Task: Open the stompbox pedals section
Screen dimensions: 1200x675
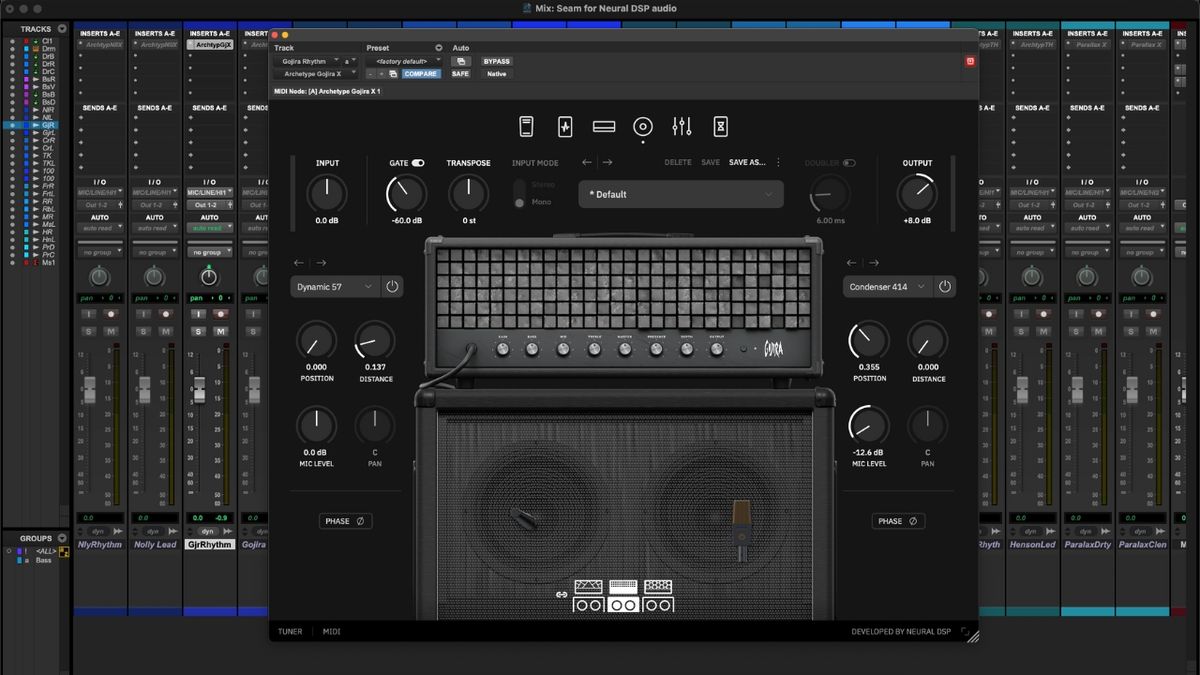Action: pyautogui.click(x=565, y=127)
